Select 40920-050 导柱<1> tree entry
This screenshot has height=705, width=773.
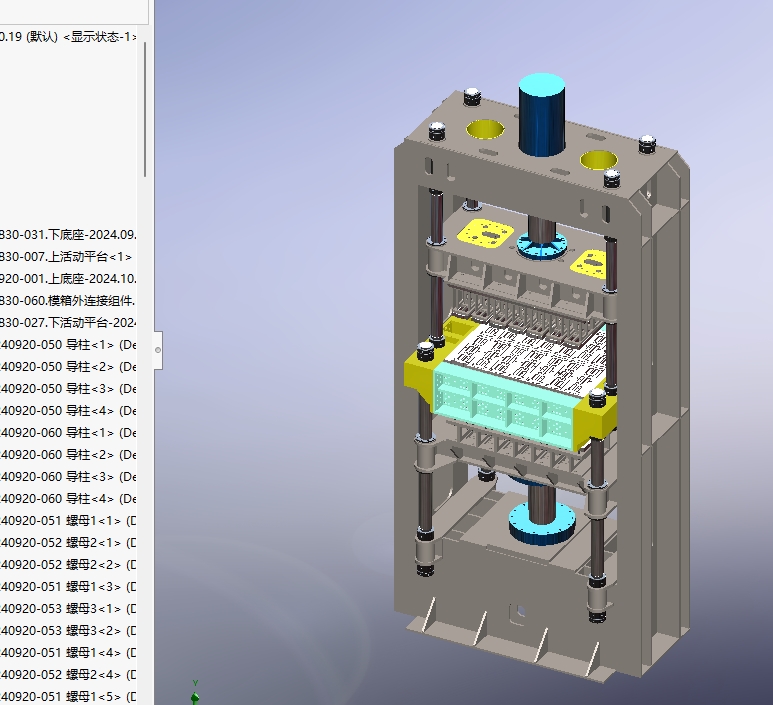[69, 345]
